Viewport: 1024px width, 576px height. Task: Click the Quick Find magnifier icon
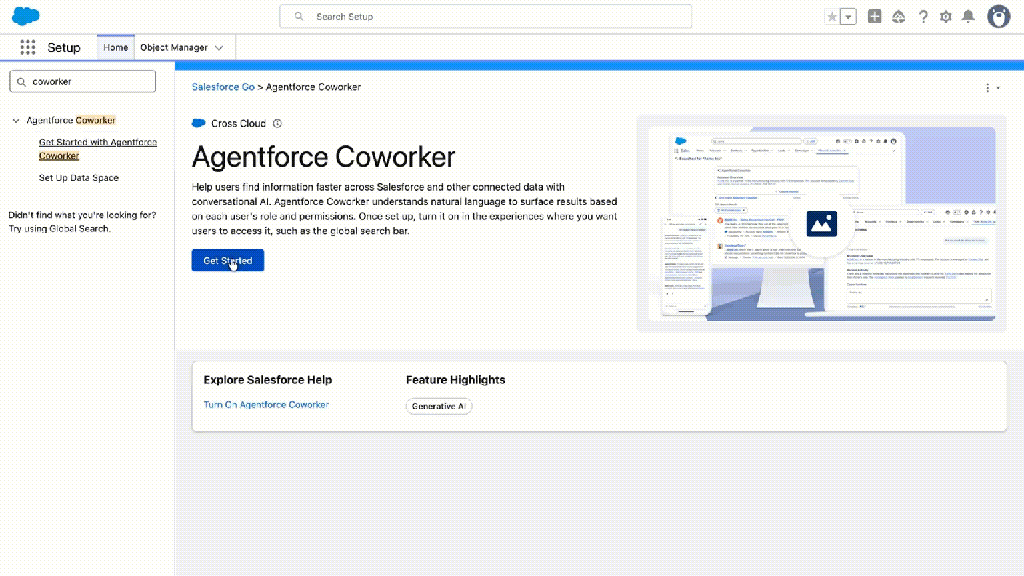pos(22,82)
